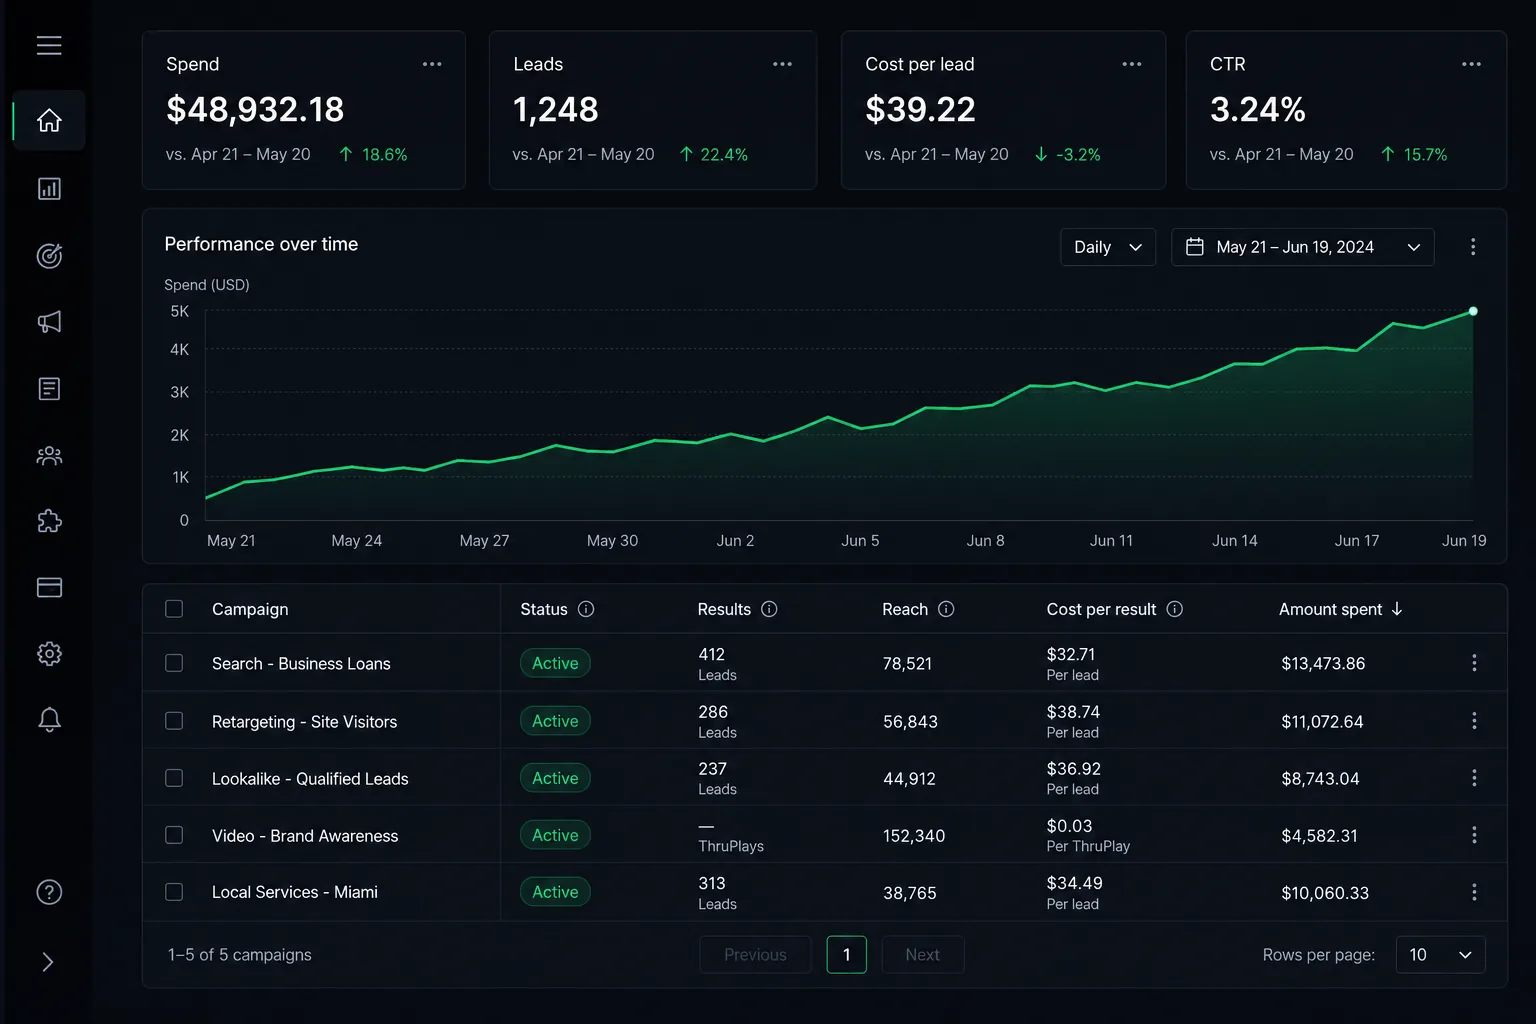
Task: Open the credit card billing icon
Action: (x=49, y=588)
